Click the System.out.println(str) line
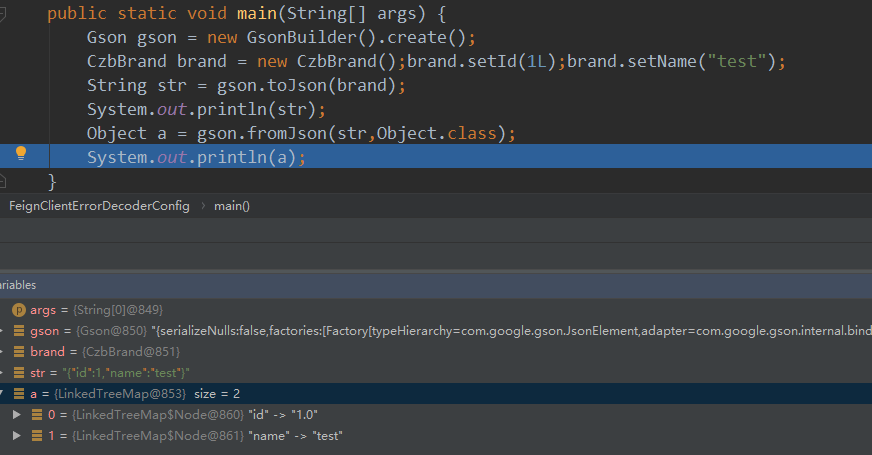The width and height of the screenshot is (872, 455). pos(206,110)
